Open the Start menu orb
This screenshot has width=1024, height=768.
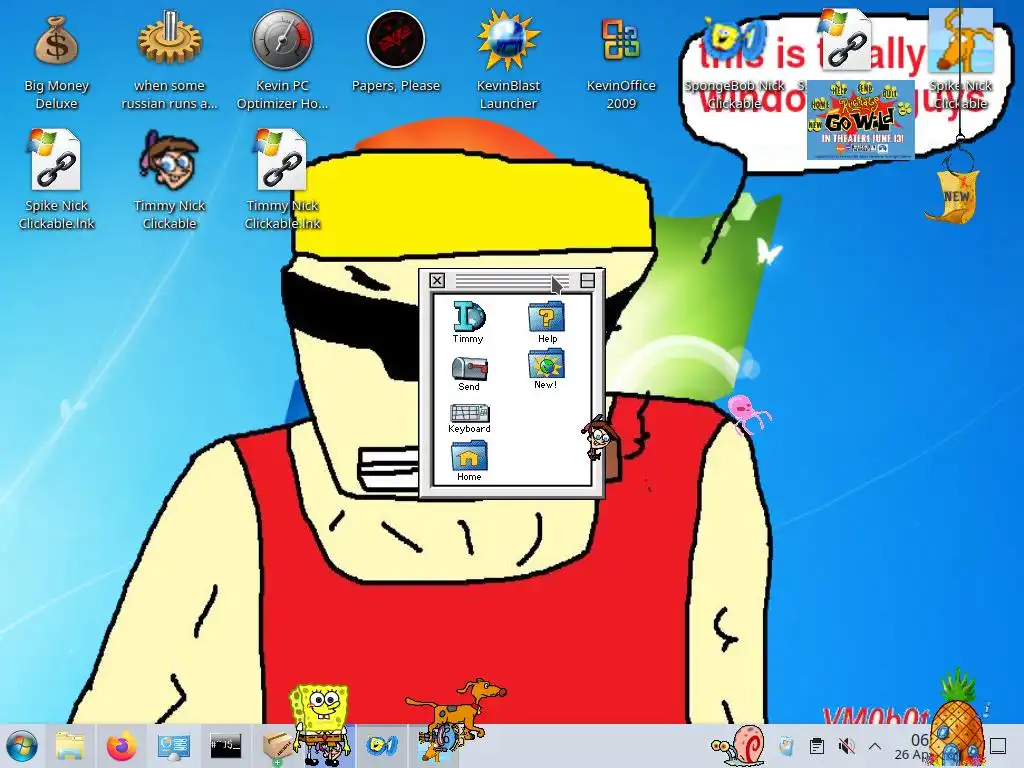pyautogui.click(x=22, y=746)
